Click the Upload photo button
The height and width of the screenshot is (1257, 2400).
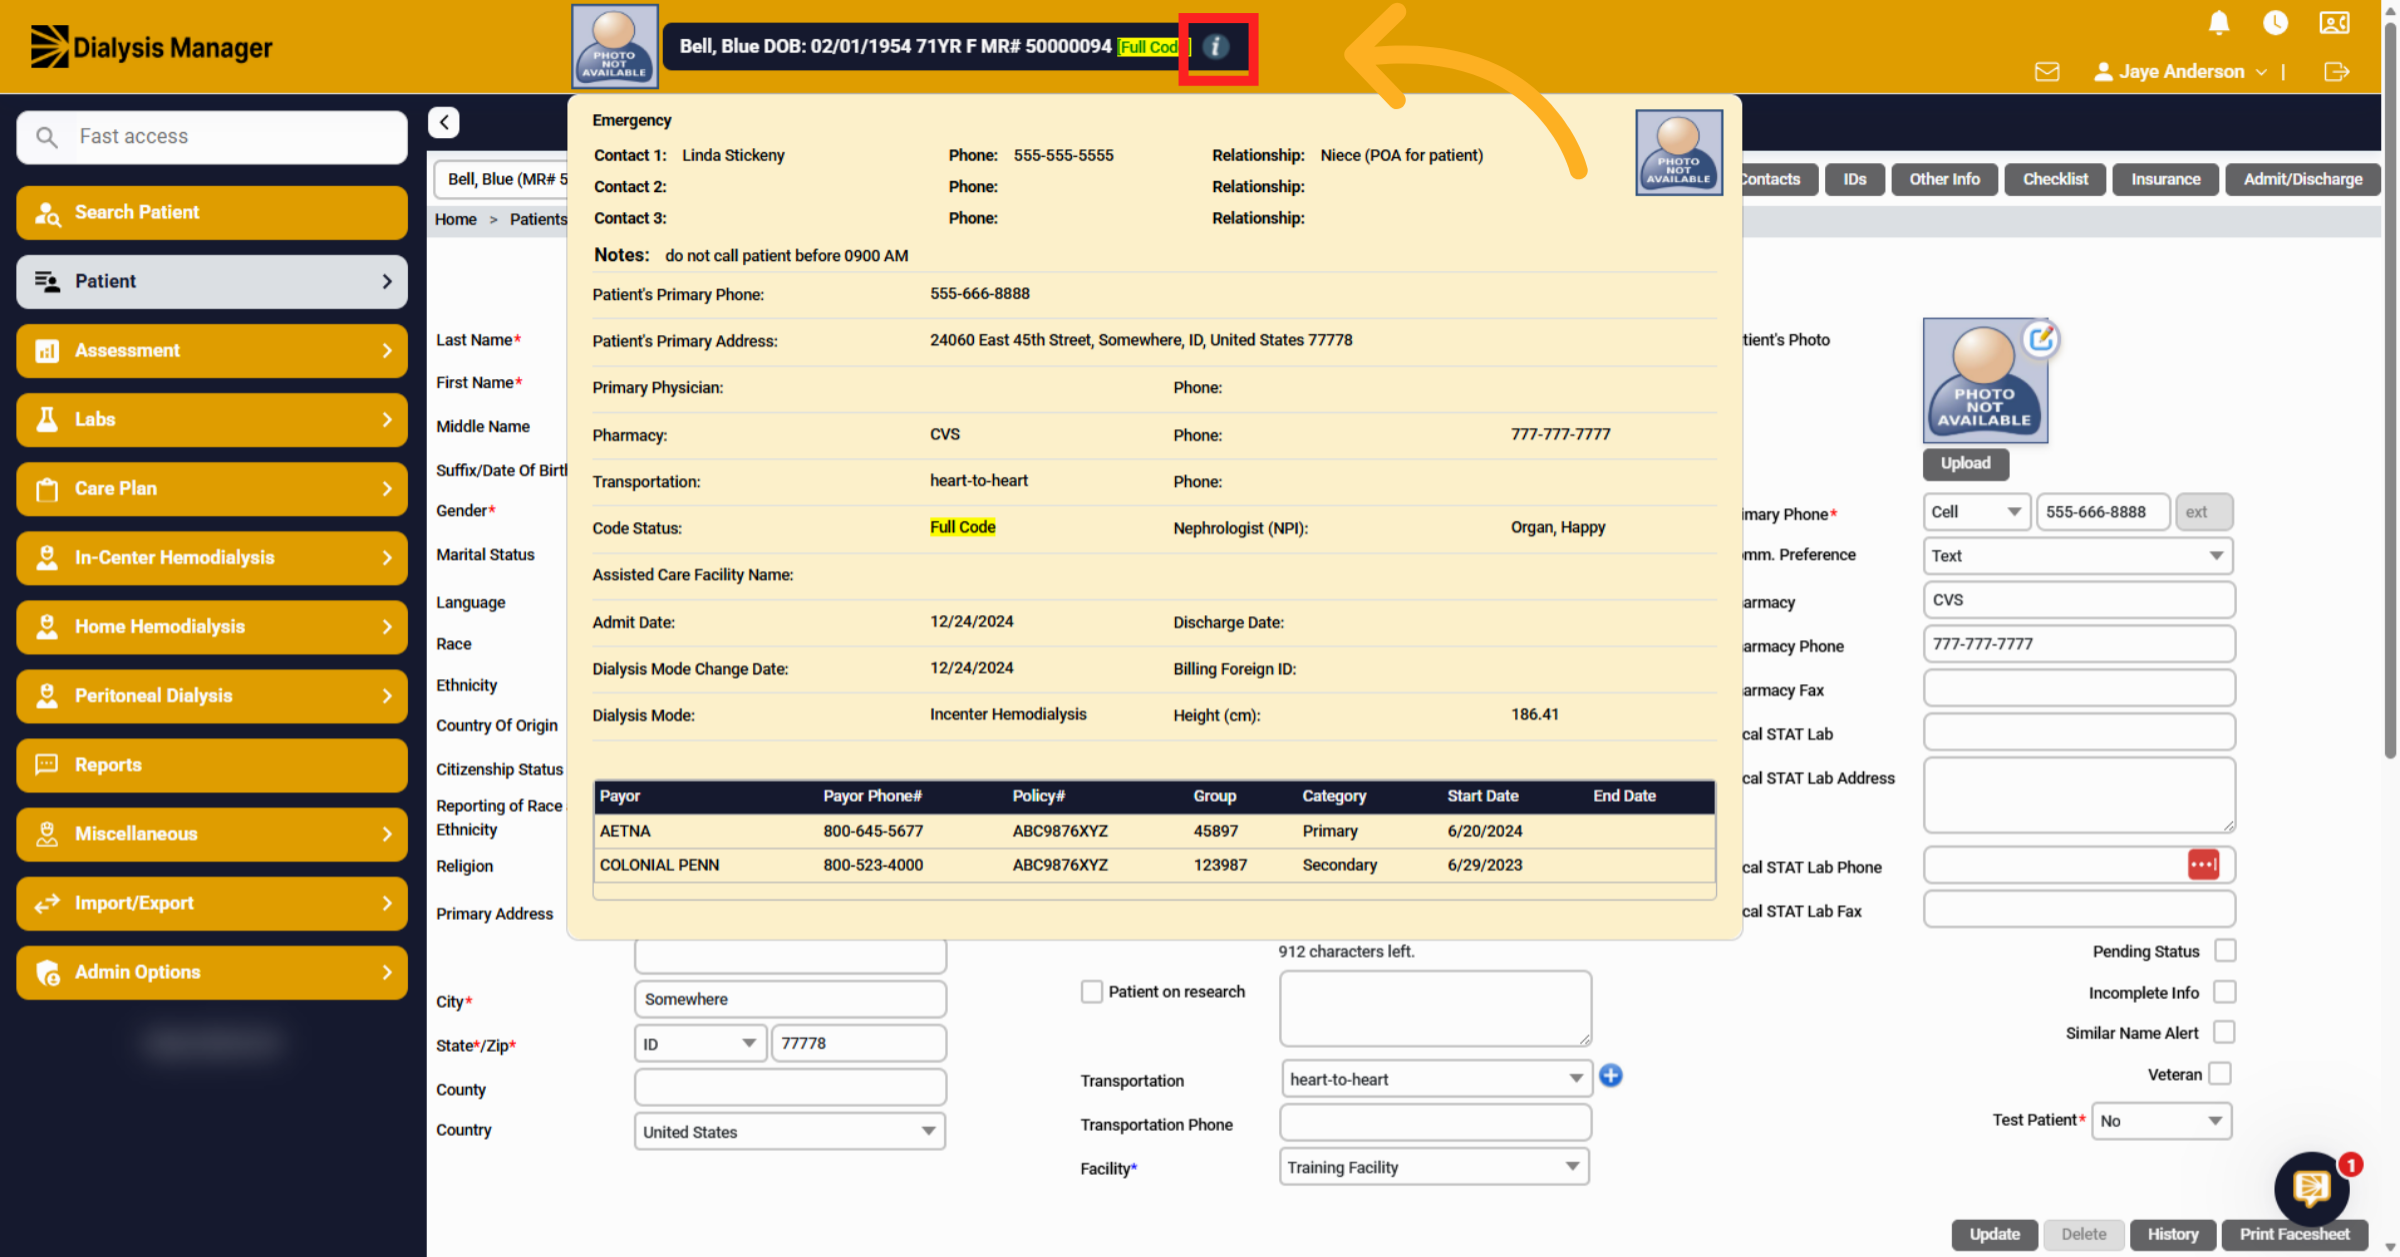pos(1965,464)
